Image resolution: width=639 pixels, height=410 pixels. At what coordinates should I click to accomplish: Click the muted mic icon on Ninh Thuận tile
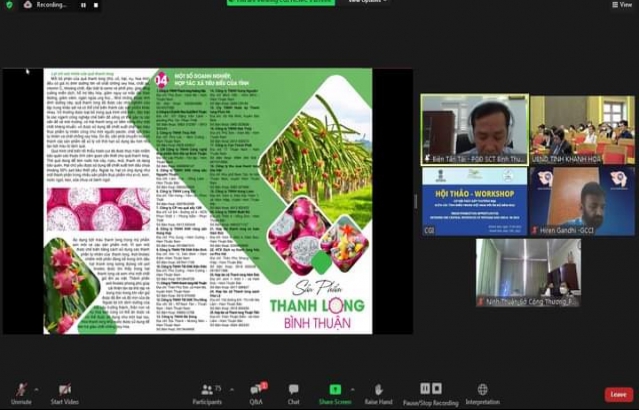coord(481,302)
